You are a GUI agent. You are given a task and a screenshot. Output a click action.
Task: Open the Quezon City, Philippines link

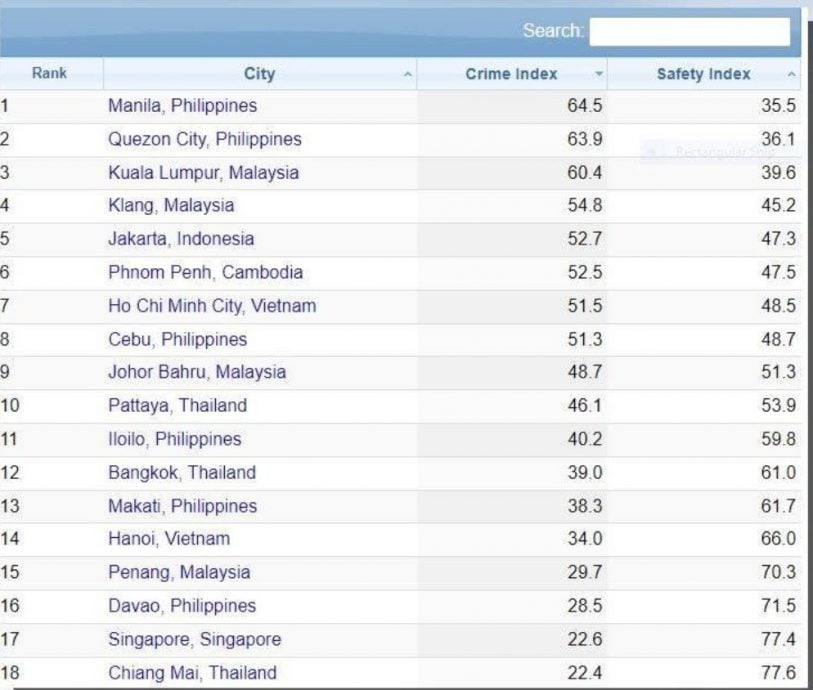(204, 139)
